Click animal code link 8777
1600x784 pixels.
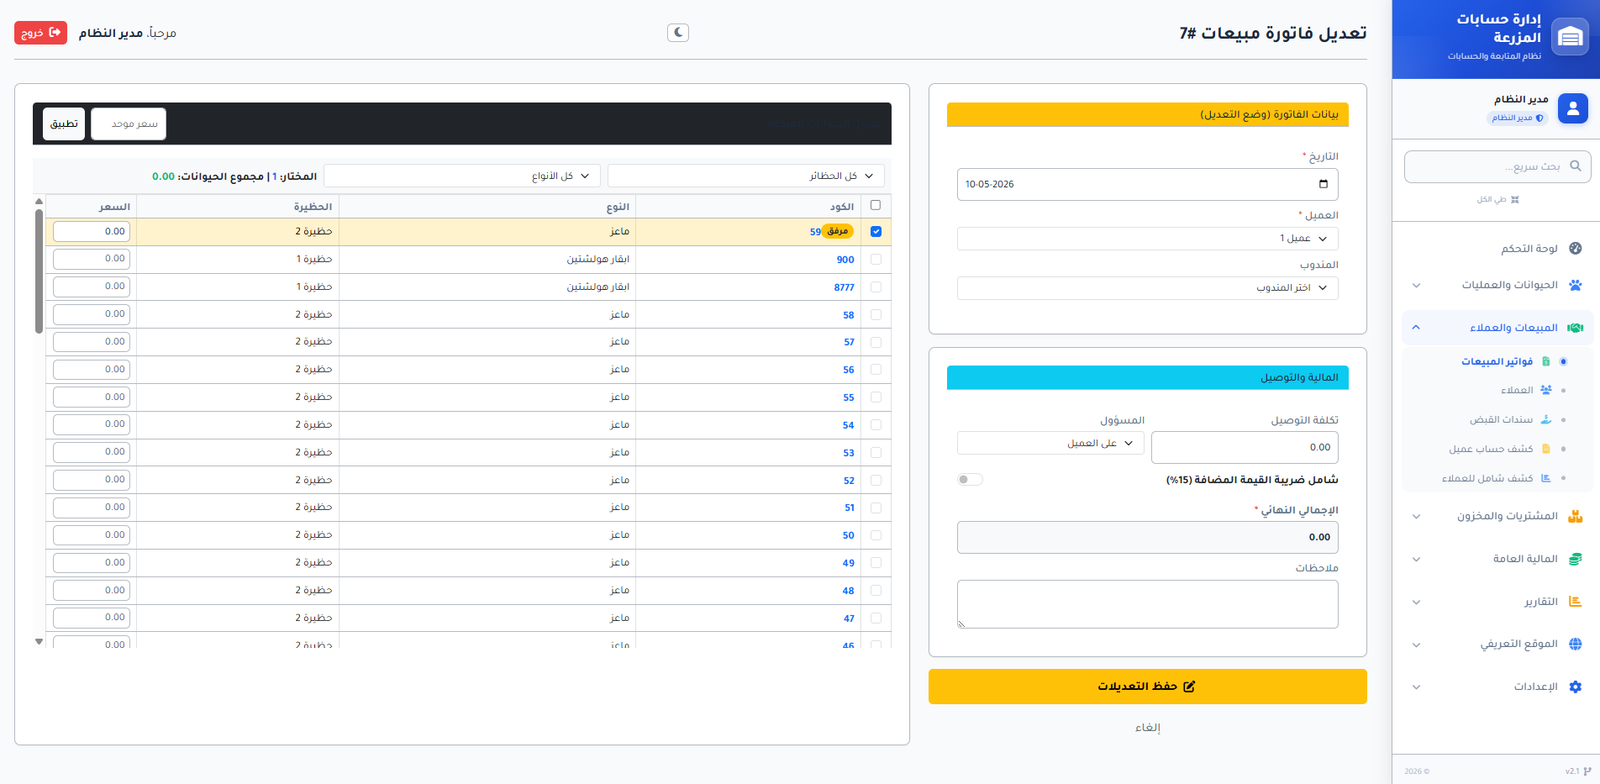[844, 287]
